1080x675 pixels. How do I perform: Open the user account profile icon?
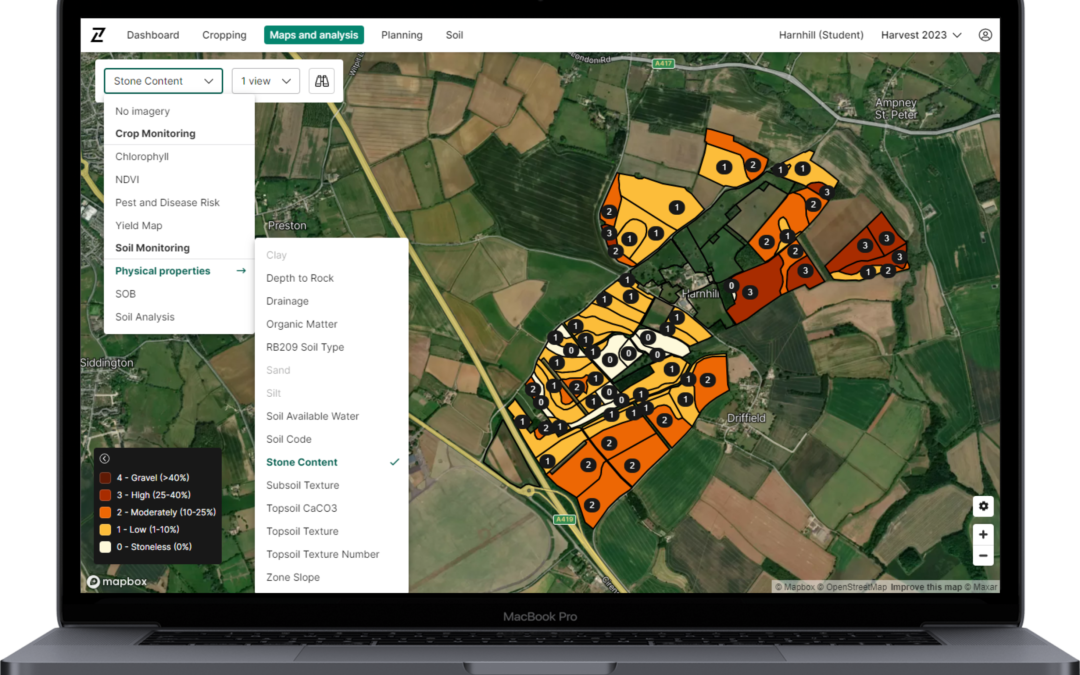tap(985, 34)
